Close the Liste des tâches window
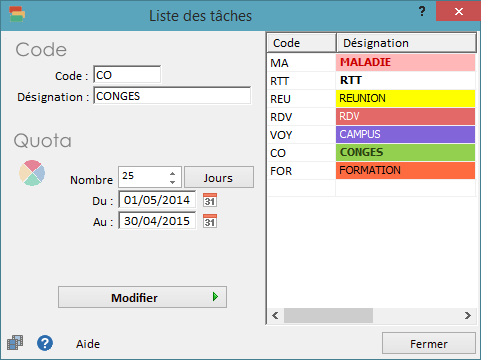This screenshot has height=360, width=481. [458, 11]
